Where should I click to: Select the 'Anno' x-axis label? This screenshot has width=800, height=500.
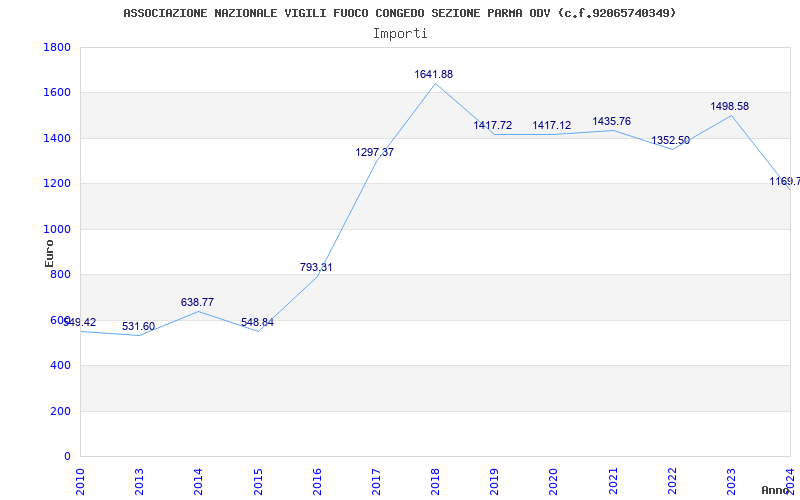[776, 490]
